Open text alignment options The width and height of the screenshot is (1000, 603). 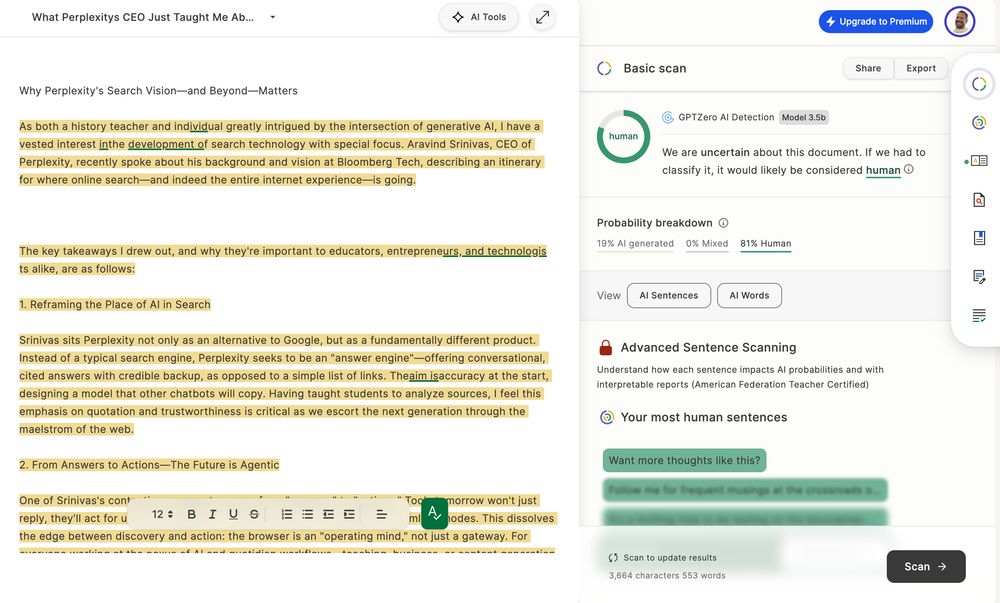[381, 514]
